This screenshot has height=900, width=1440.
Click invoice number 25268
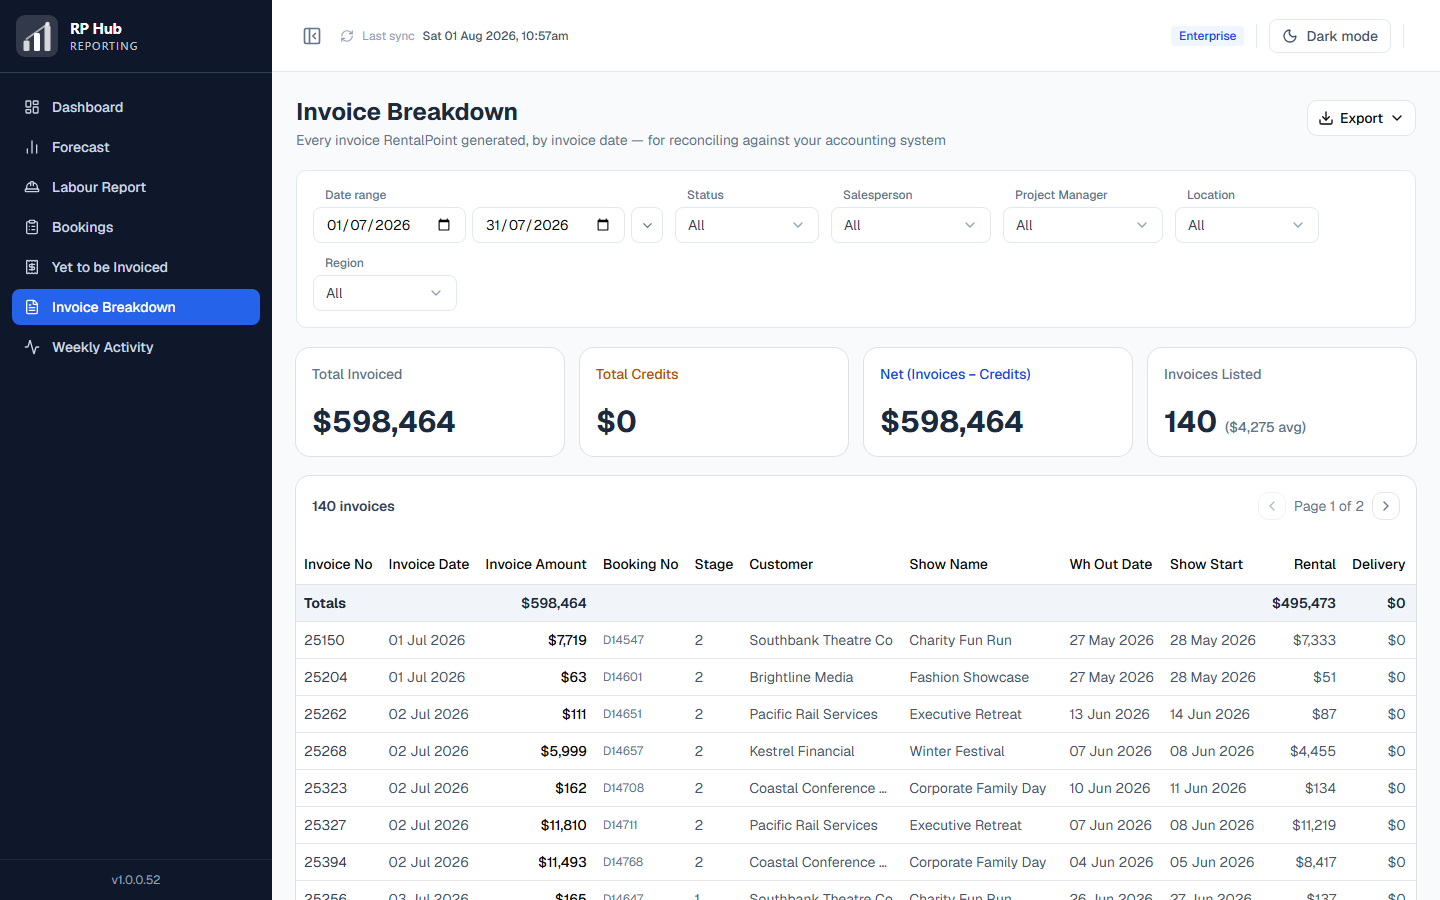326,751
